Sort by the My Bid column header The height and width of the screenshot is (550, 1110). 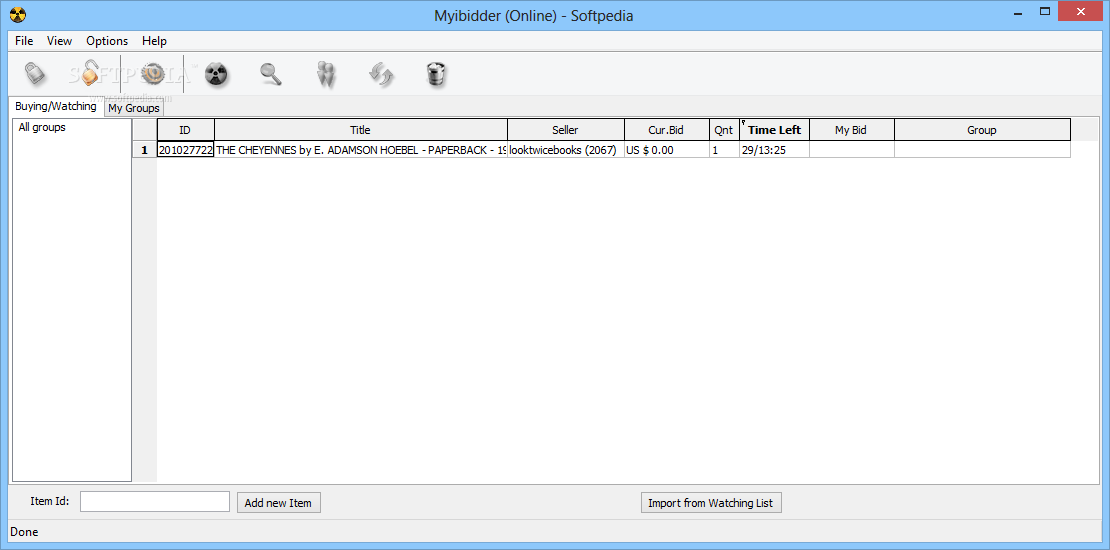tap(852, 130)
